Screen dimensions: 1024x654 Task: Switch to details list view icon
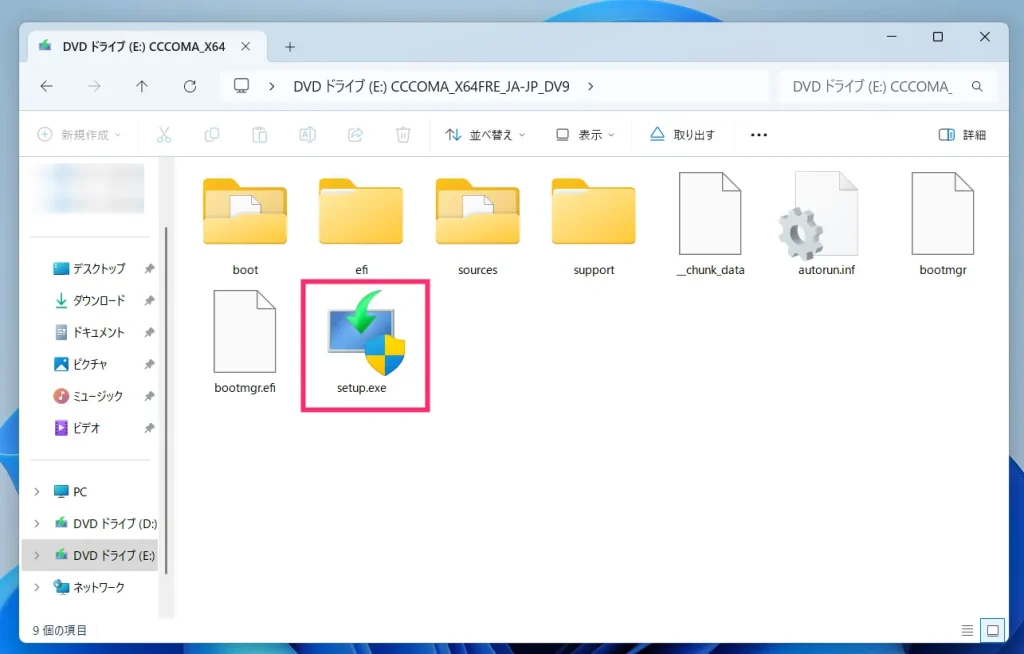(x=967, y=630)
